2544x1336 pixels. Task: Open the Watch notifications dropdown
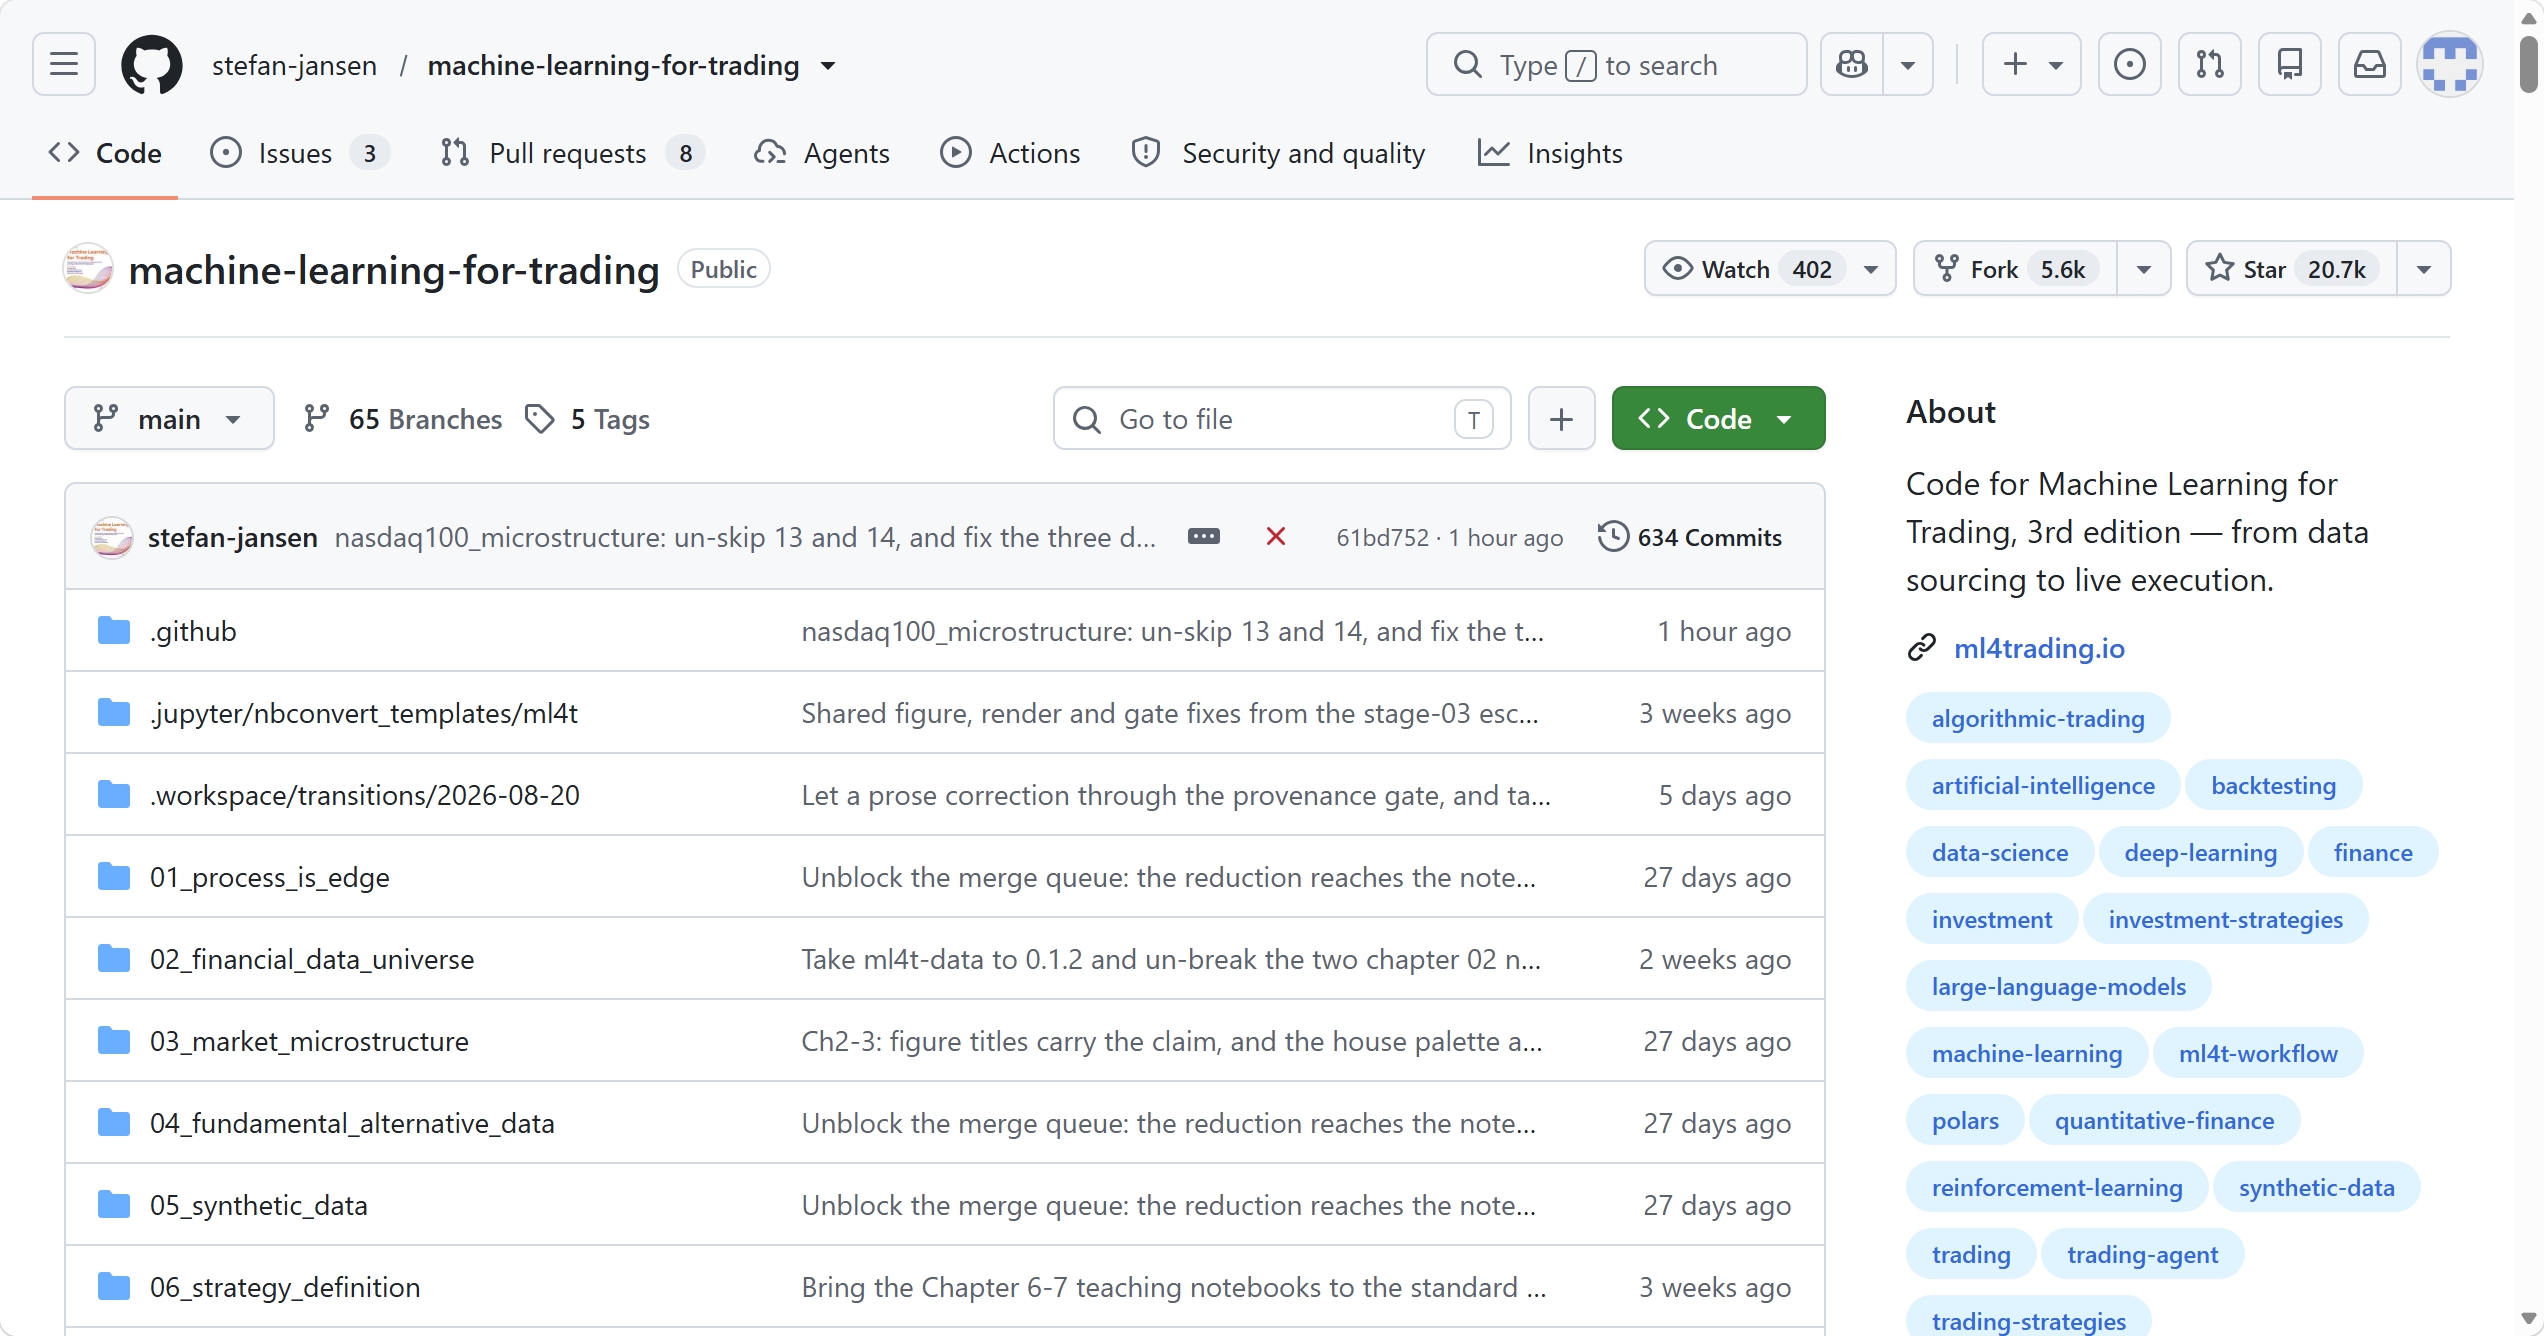pos(1770,269)
